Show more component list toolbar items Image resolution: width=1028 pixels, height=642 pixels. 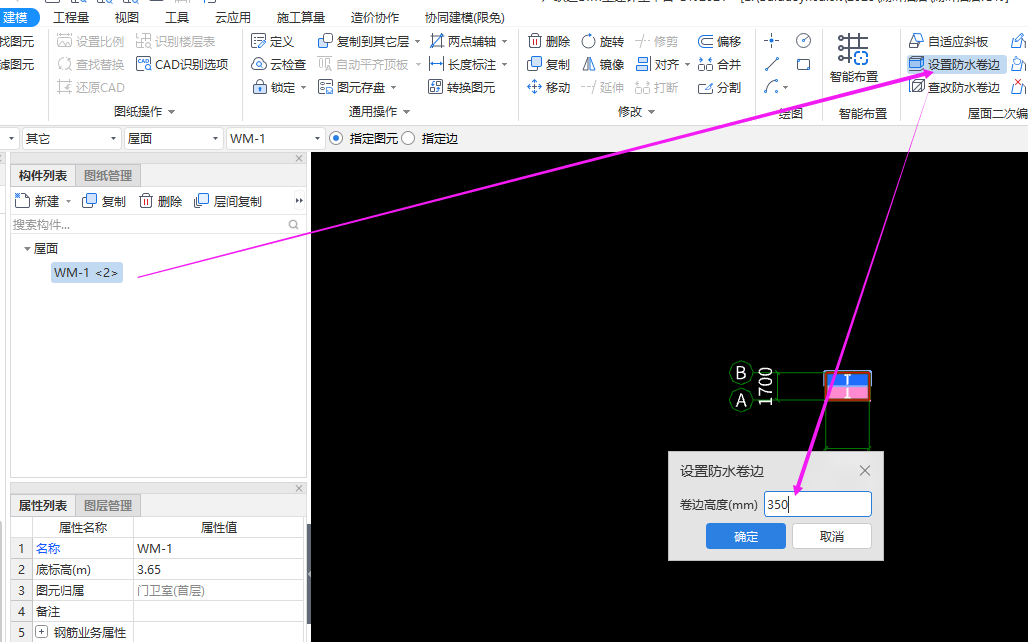[299, 201]
